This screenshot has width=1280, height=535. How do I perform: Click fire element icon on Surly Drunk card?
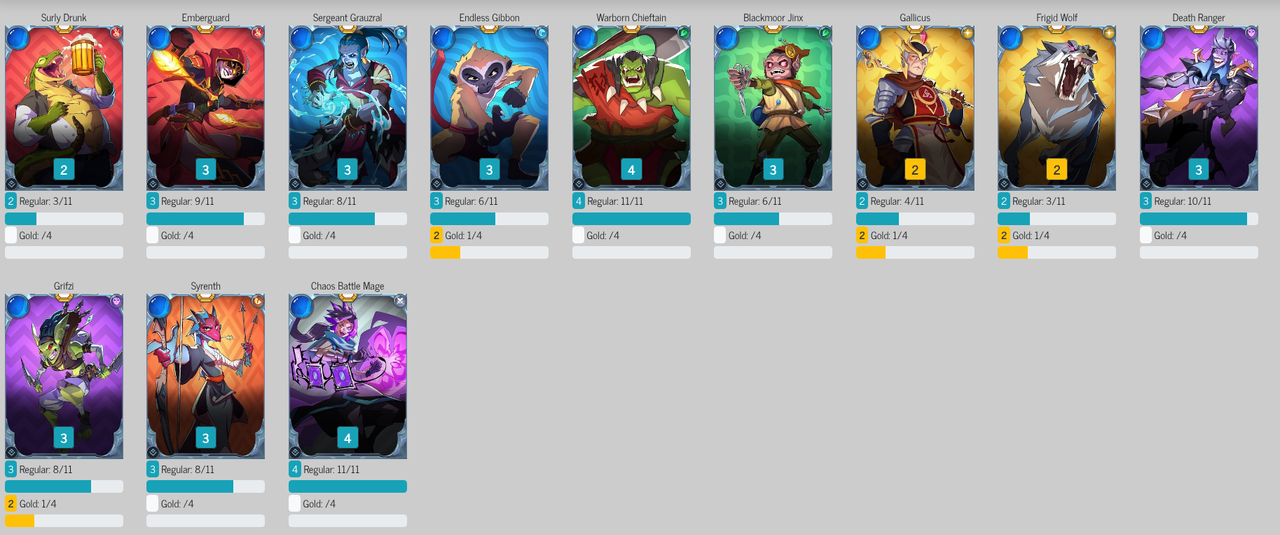pyautogui.click(x=116, y=32)
